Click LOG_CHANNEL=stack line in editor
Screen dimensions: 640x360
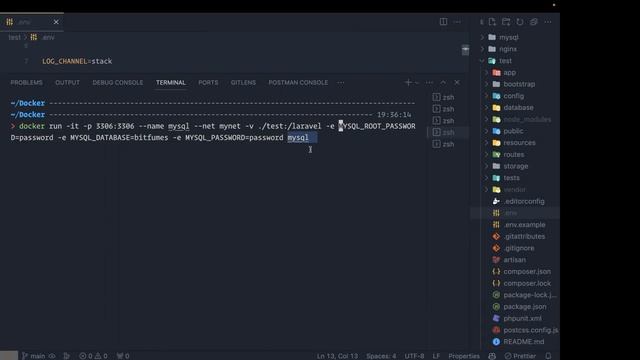(77, 61)
